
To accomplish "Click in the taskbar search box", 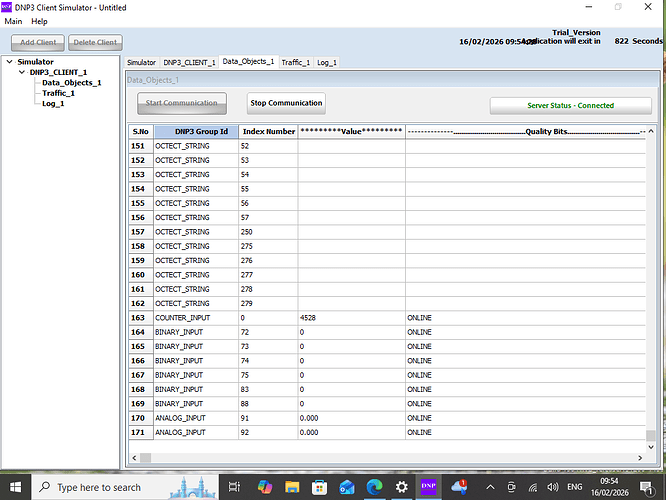I will [x=98, y=487].
